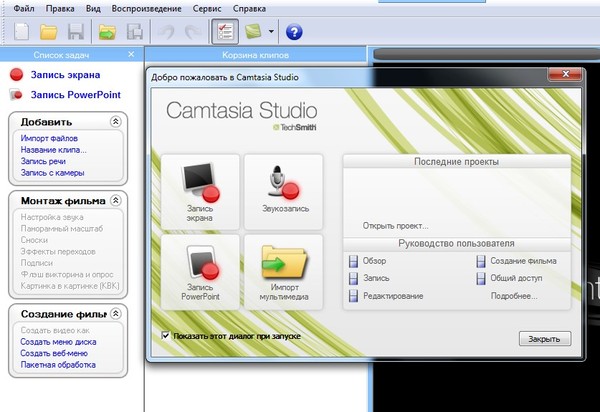Click the green storyboard view toolbar icon
This screenshot has height=412, width=600.
pyautogui.click(x=253, y=31)
